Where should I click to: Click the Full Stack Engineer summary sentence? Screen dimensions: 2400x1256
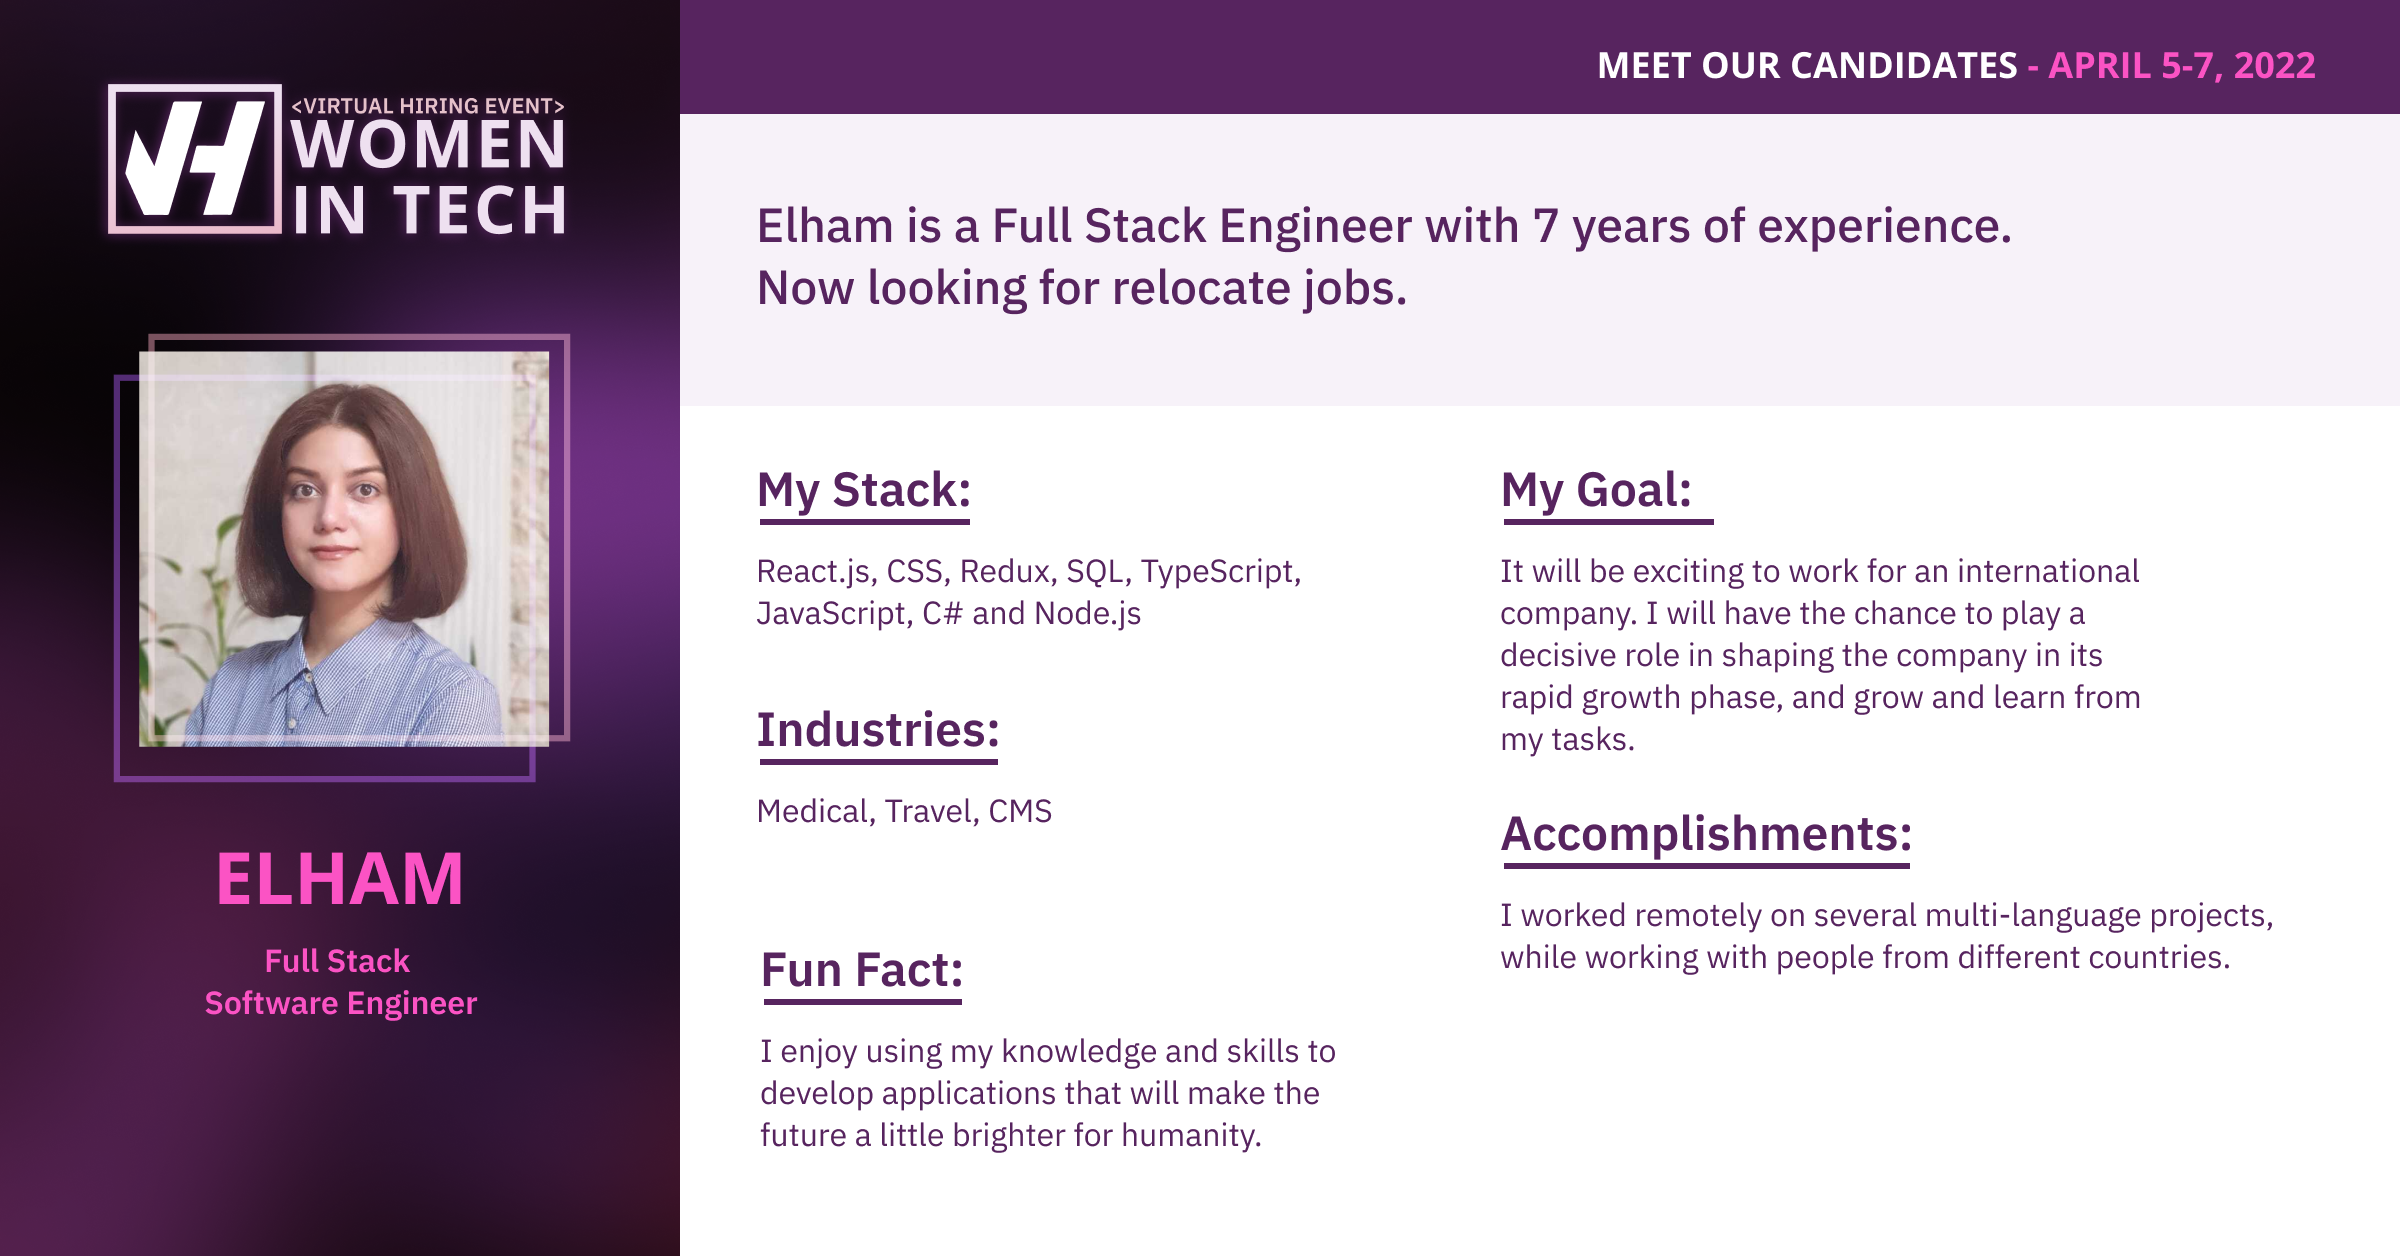pos(1384,227)
